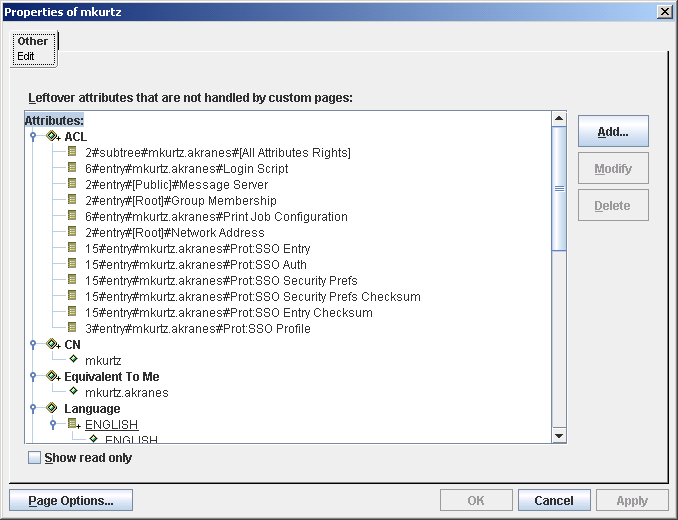Select the Attributes: root label
The height and width of the screenshot is (520, 678).
[x=54, y=120]
